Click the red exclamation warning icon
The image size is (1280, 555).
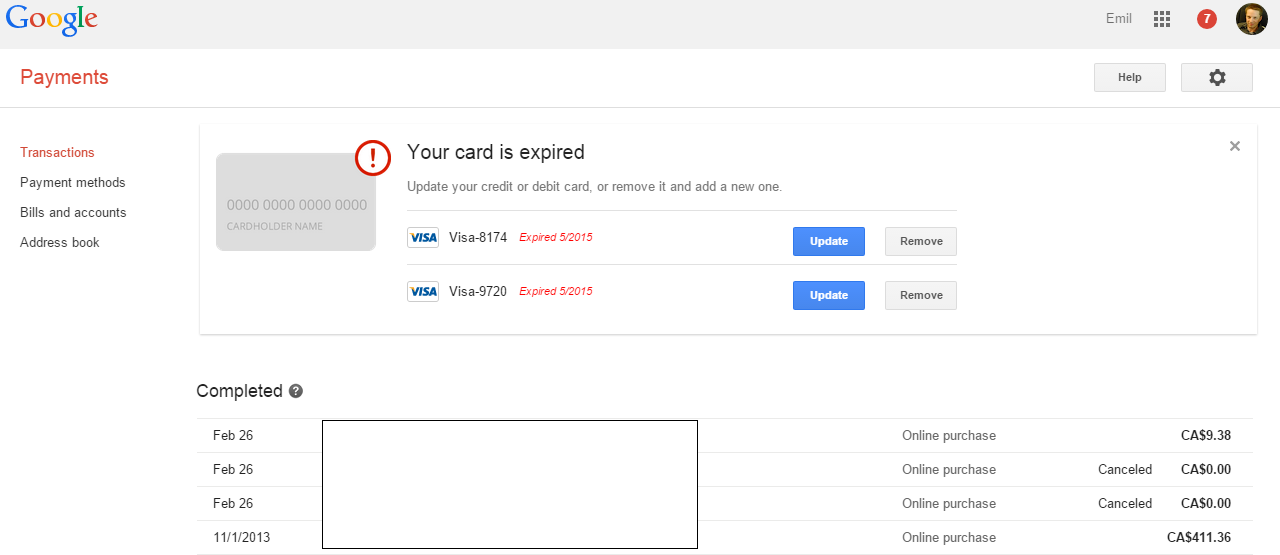373,157
